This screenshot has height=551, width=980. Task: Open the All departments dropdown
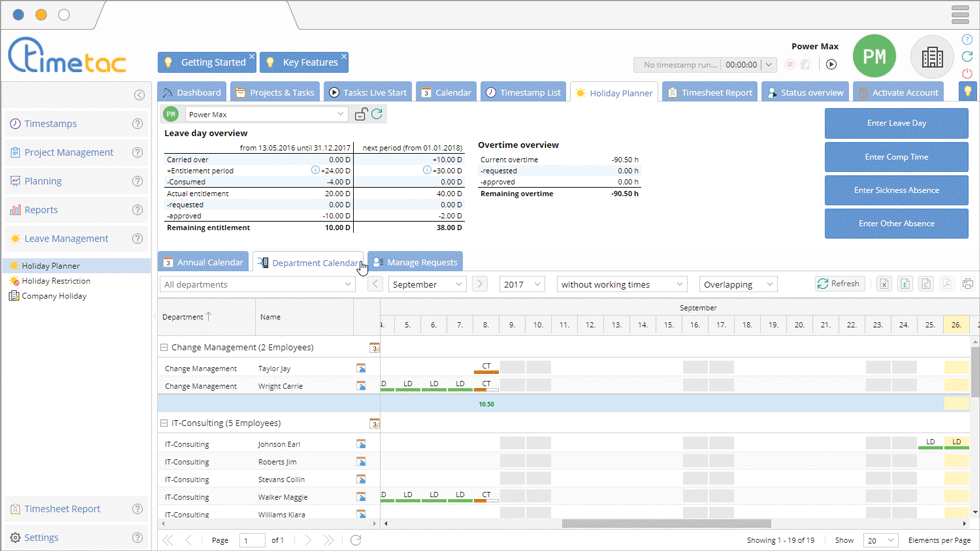[257, 285]
